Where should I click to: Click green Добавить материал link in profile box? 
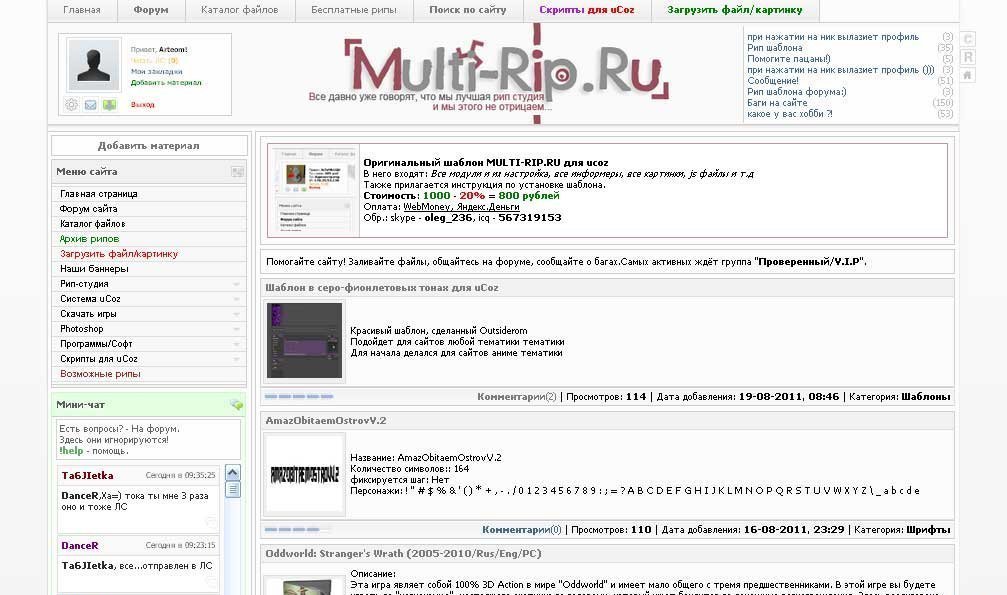[x=166, y=82]
